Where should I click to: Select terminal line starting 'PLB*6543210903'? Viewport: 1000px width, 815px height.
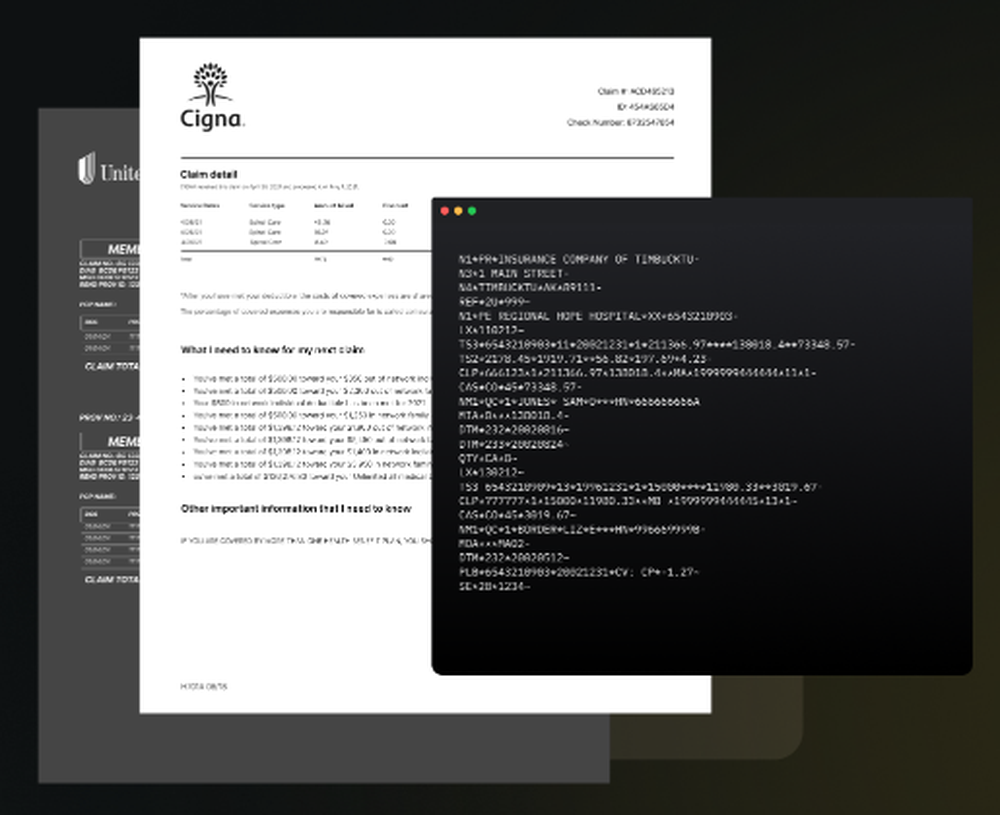tap(579, 572)
